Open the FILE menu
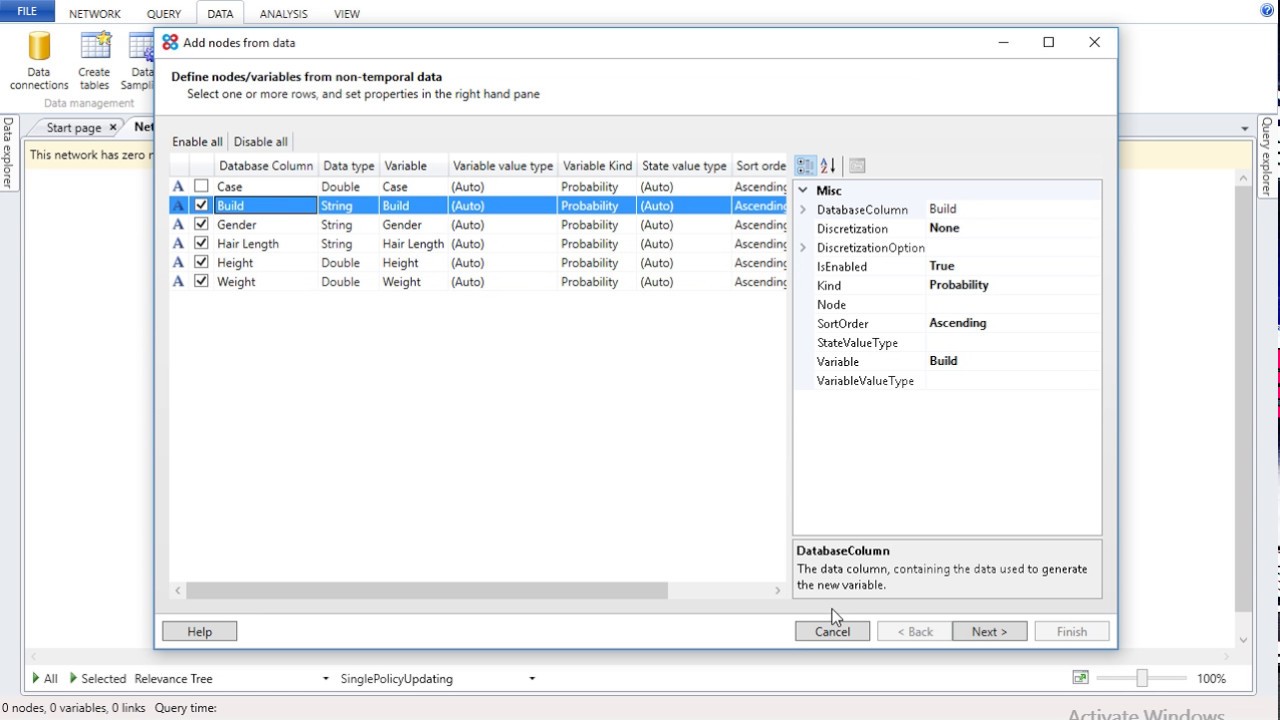 click(27, 12)
